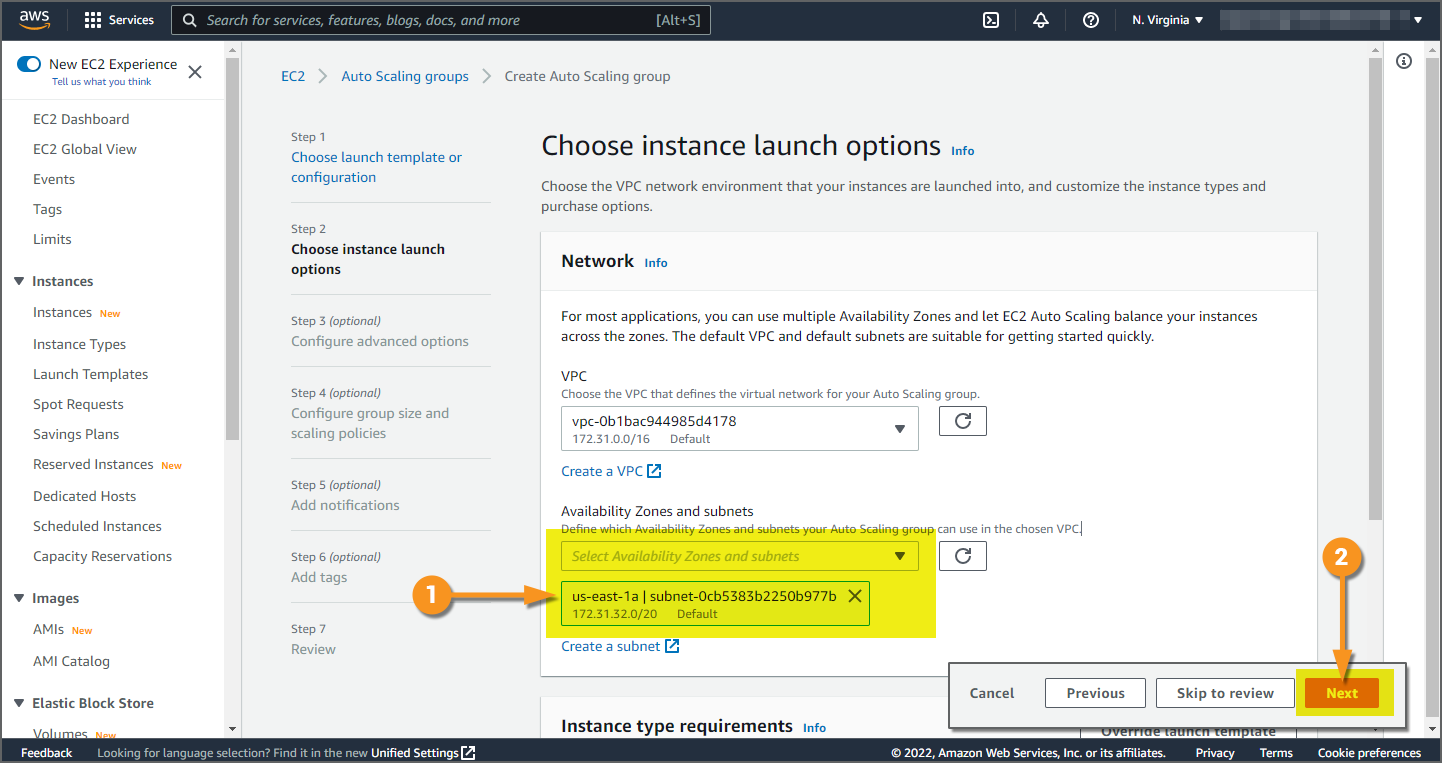Go to Events in sidebar
1442x763 pixels.
(54, 179)
